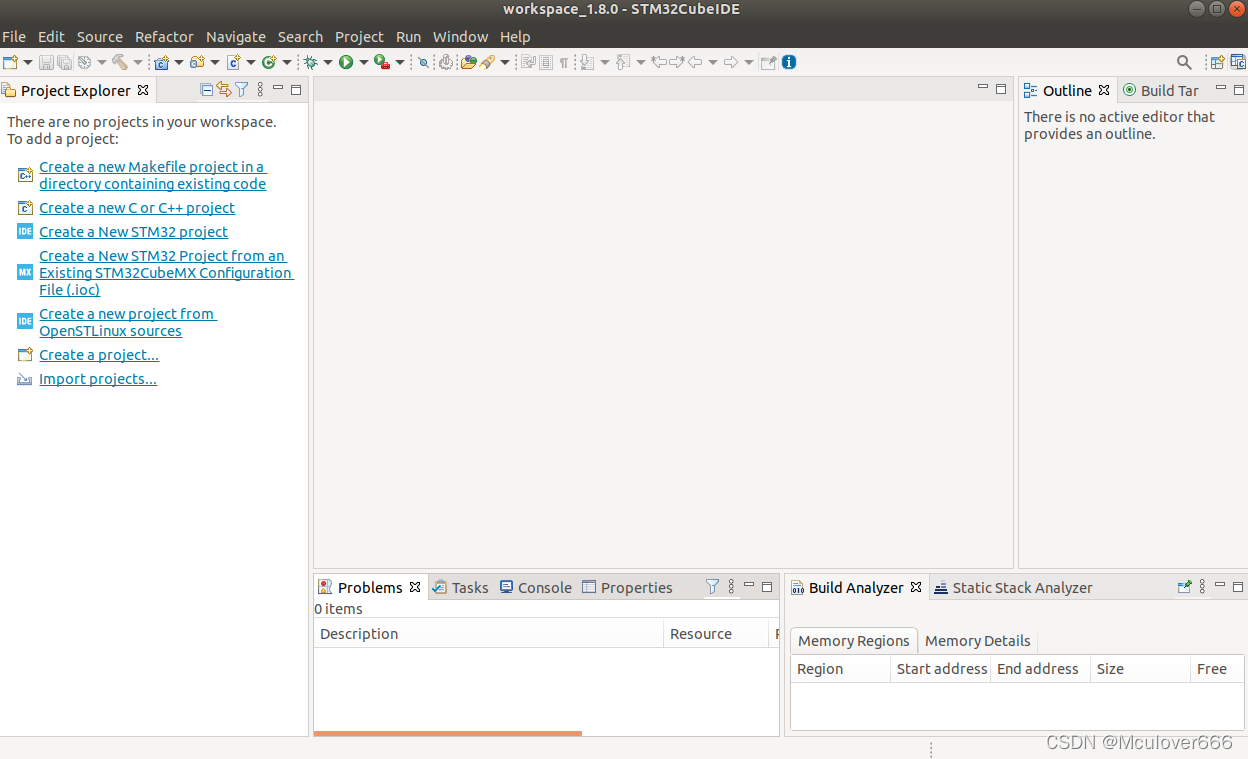Switch to the Tasks tab
The height and width of the screenshot is (759, 1248).
pos(461,588)
